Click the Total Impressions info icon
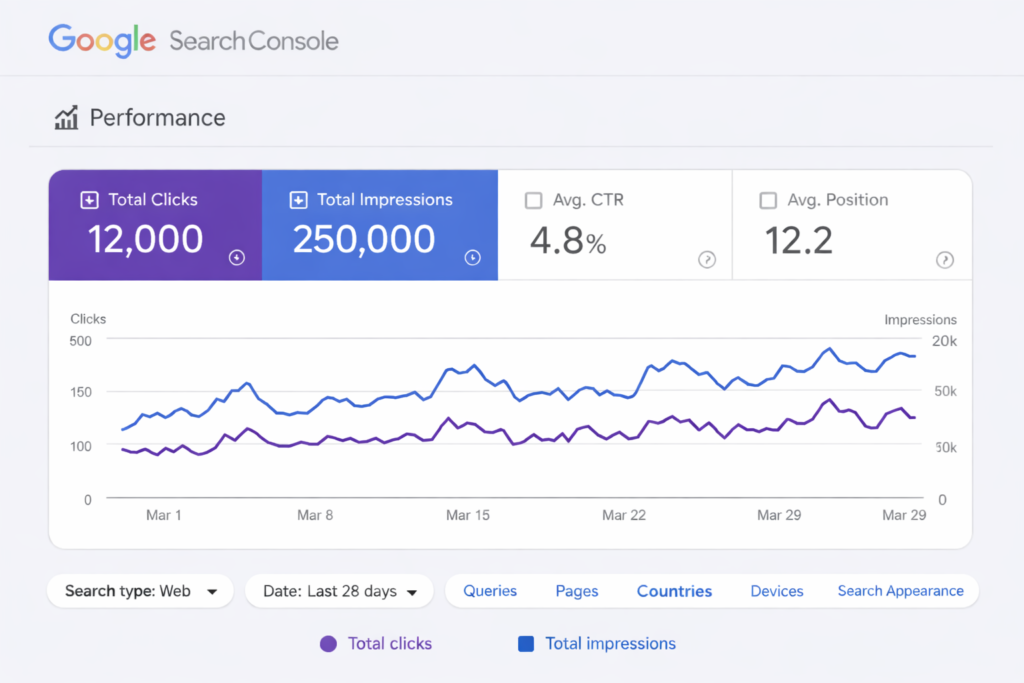Viewport: 1024px width, 683px height. click(x=473, y=258)
